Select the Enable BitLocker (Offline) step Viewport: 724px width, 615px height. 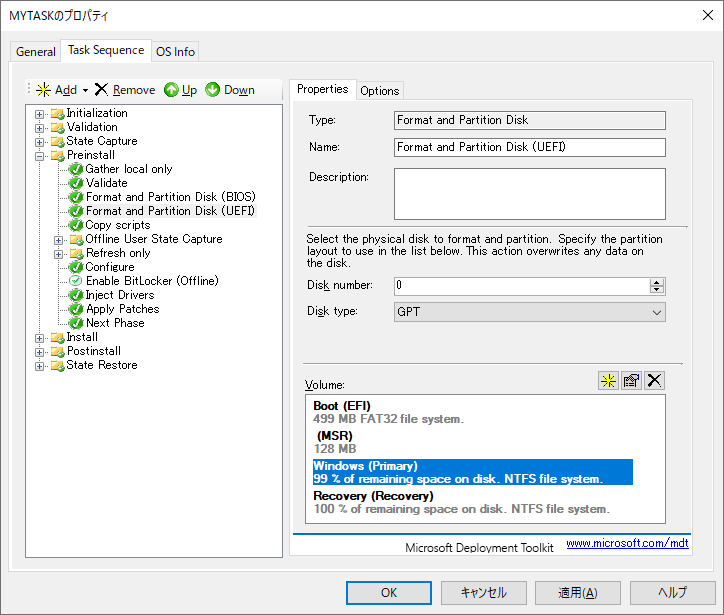click(x=152, y=281)
